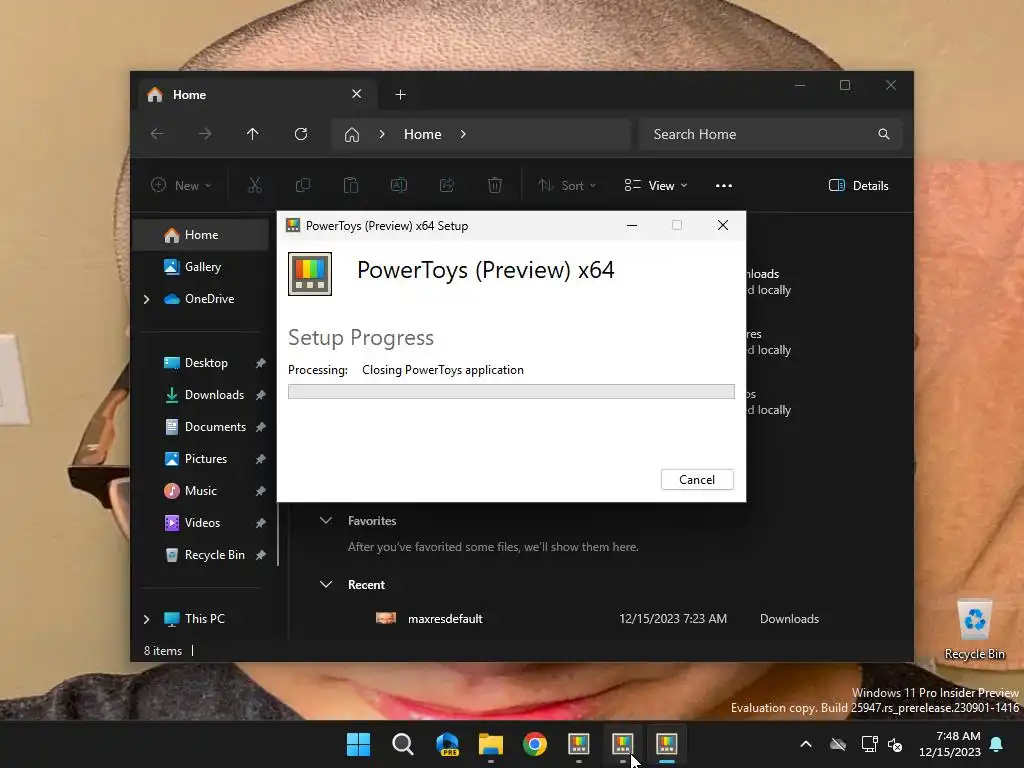This screenshot has width=1024, height=768.
Task: Cancel the PowerToys setup
Action: 697,479
